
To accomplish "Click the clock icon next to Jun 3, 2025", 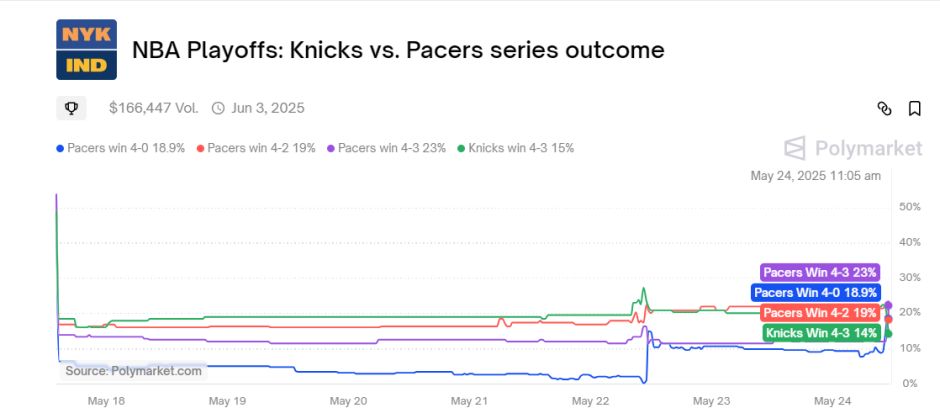I will tap(219, 108).
